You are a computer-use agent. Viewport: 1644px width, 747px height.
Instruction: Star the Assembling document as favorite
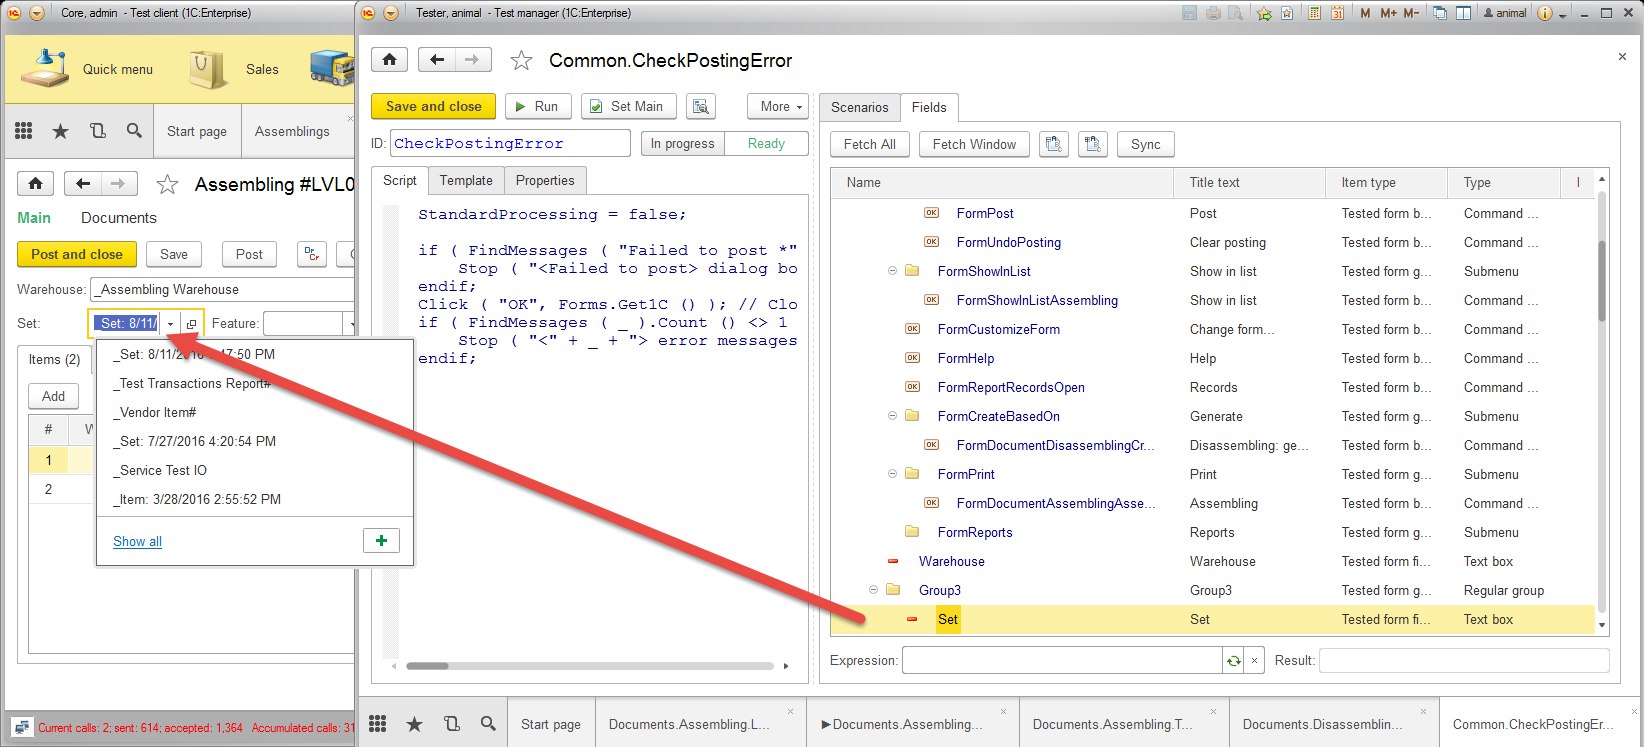pyautogui.click(x=167, y=184)
